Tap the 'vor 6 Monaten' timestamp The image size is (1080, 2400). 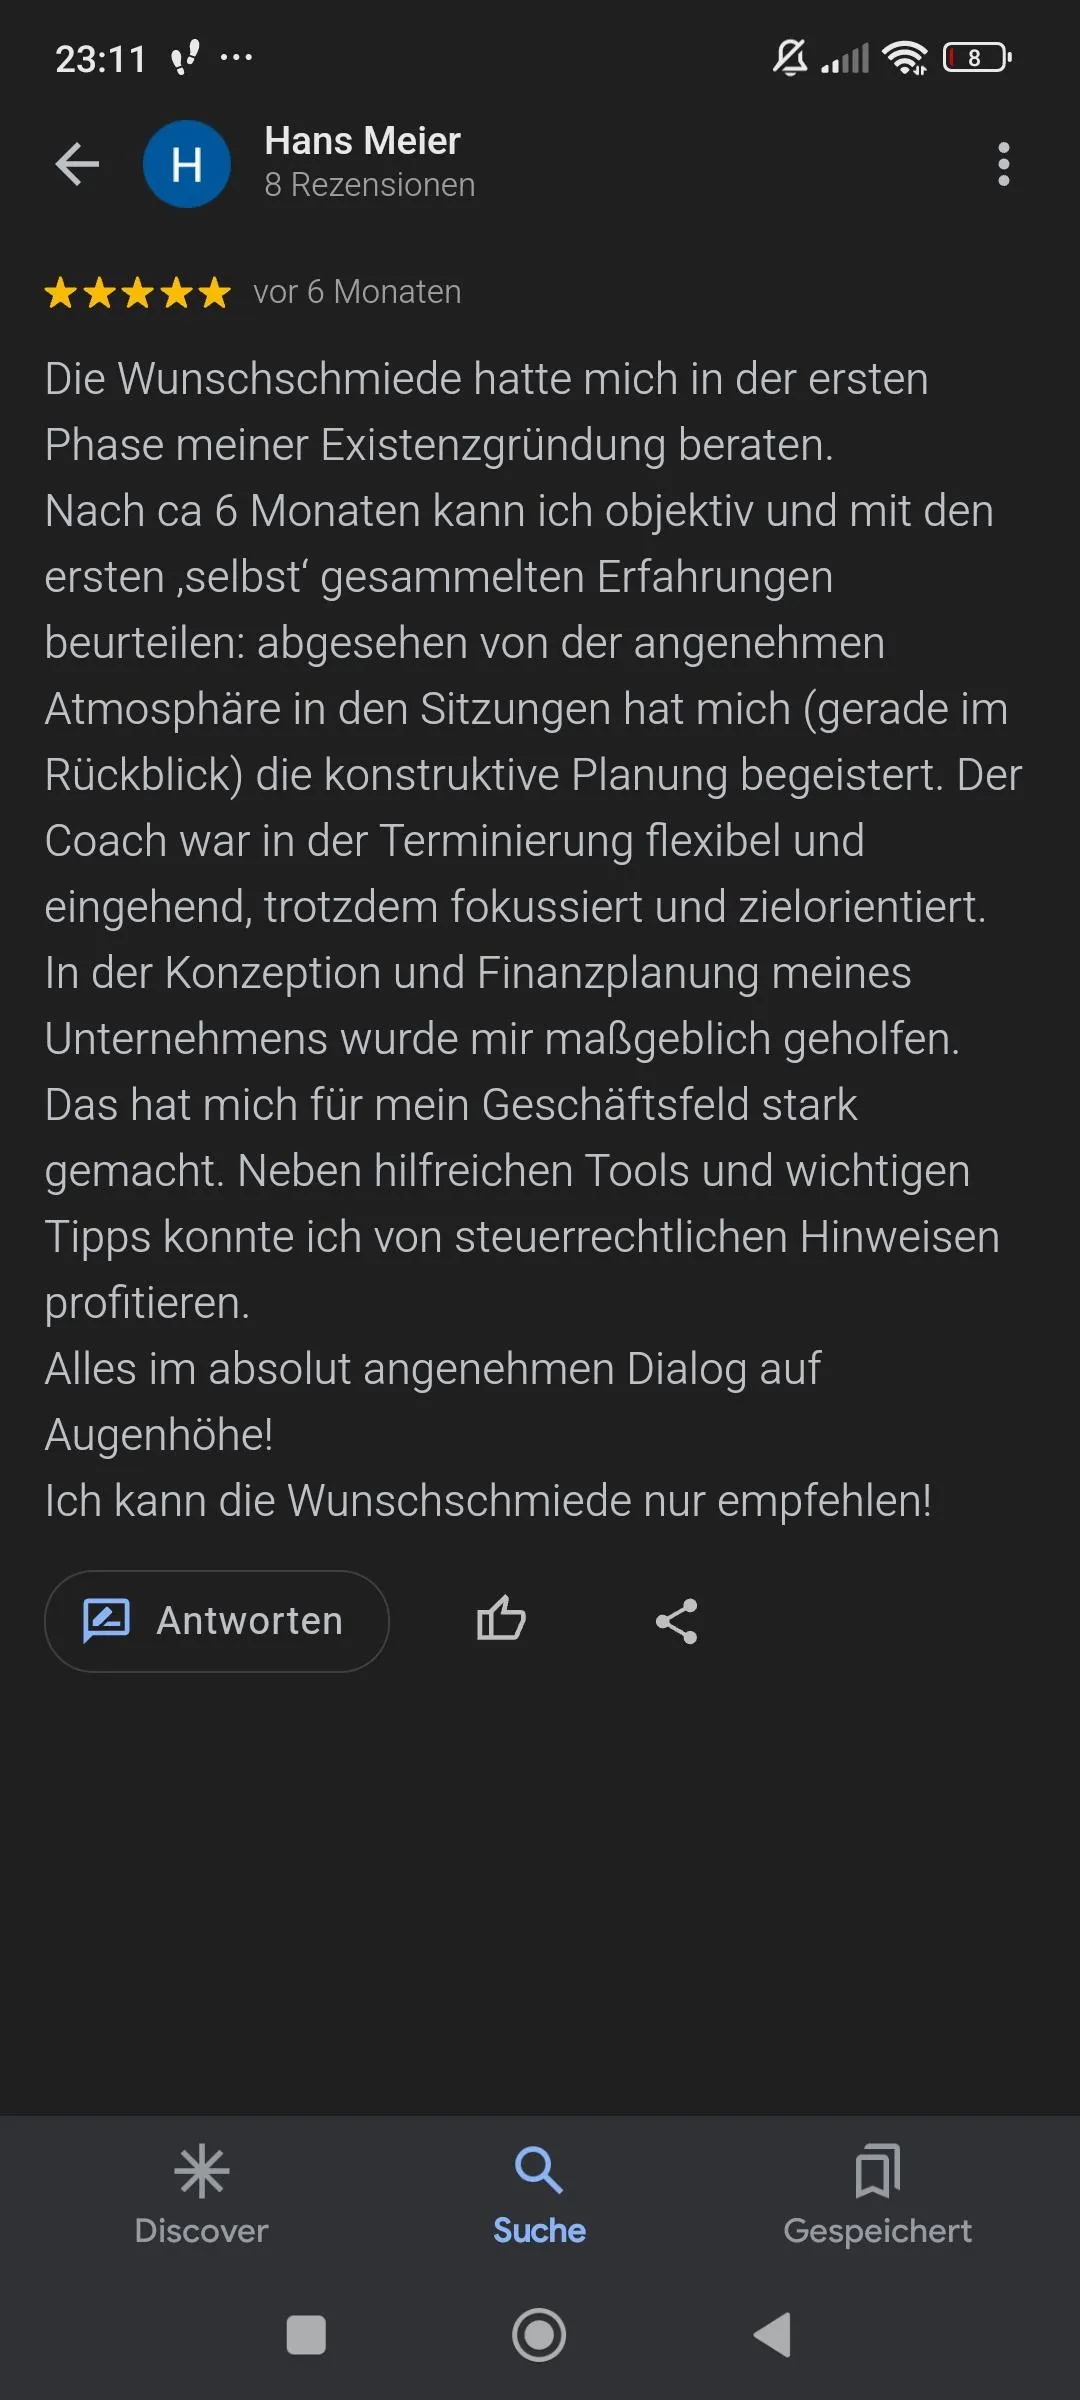coord(357,292)
